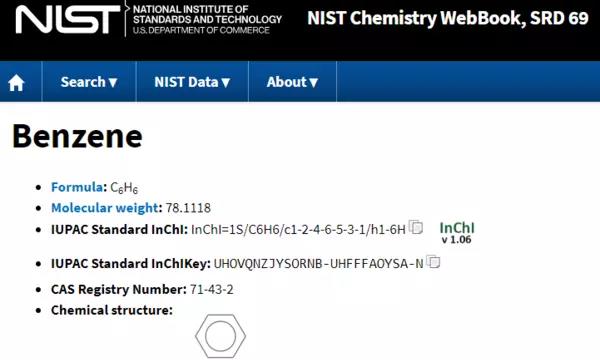Select the CAS number 71-43-2
Screen dimensions: 600x360
212,289
